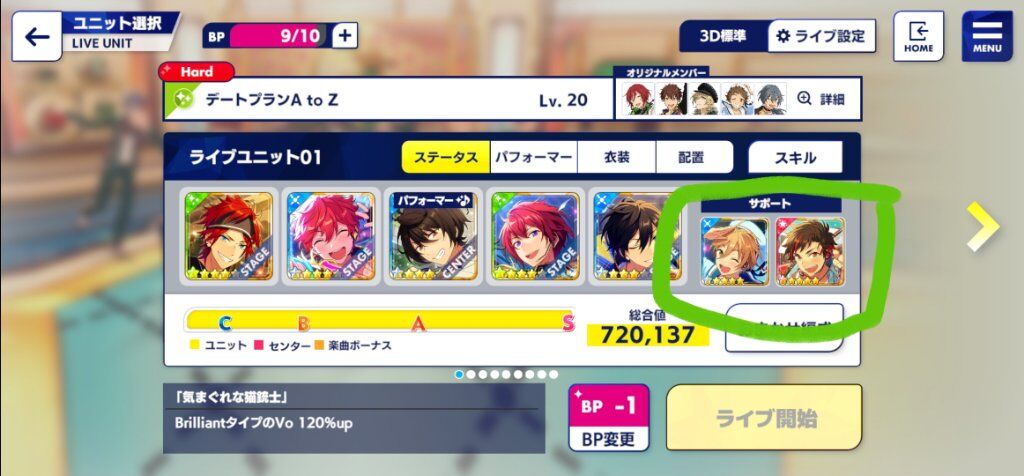Add BP with the plus icon
Image resolution: width=1024 pixels, height=476 pixels.
[345, 35]
